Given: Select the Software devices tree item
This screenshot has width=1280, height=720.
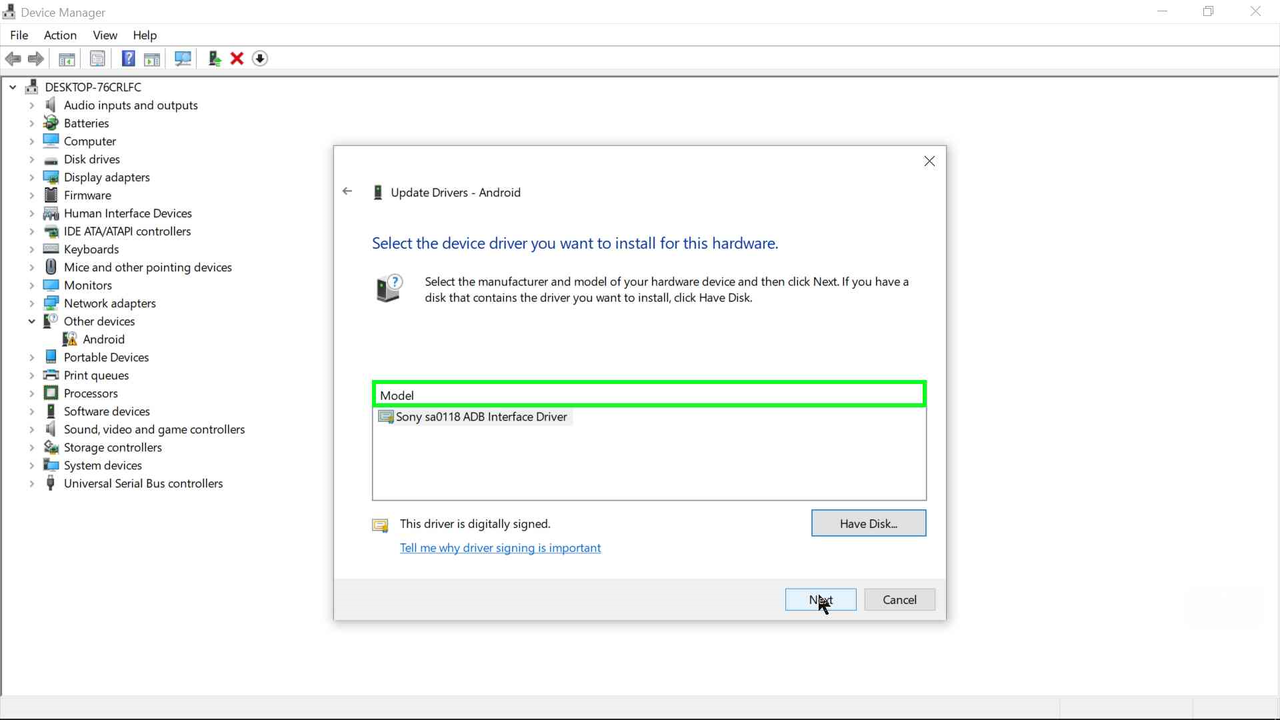Looking at the screenshot, I should tap(107, 411).
